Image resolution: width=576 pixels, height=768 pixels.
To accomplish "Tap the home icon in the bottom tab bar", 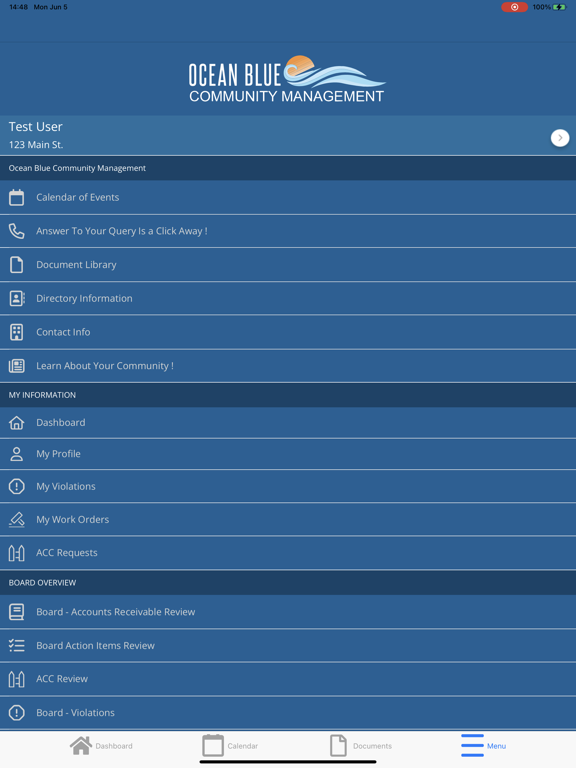I will (x=81, y=745).
